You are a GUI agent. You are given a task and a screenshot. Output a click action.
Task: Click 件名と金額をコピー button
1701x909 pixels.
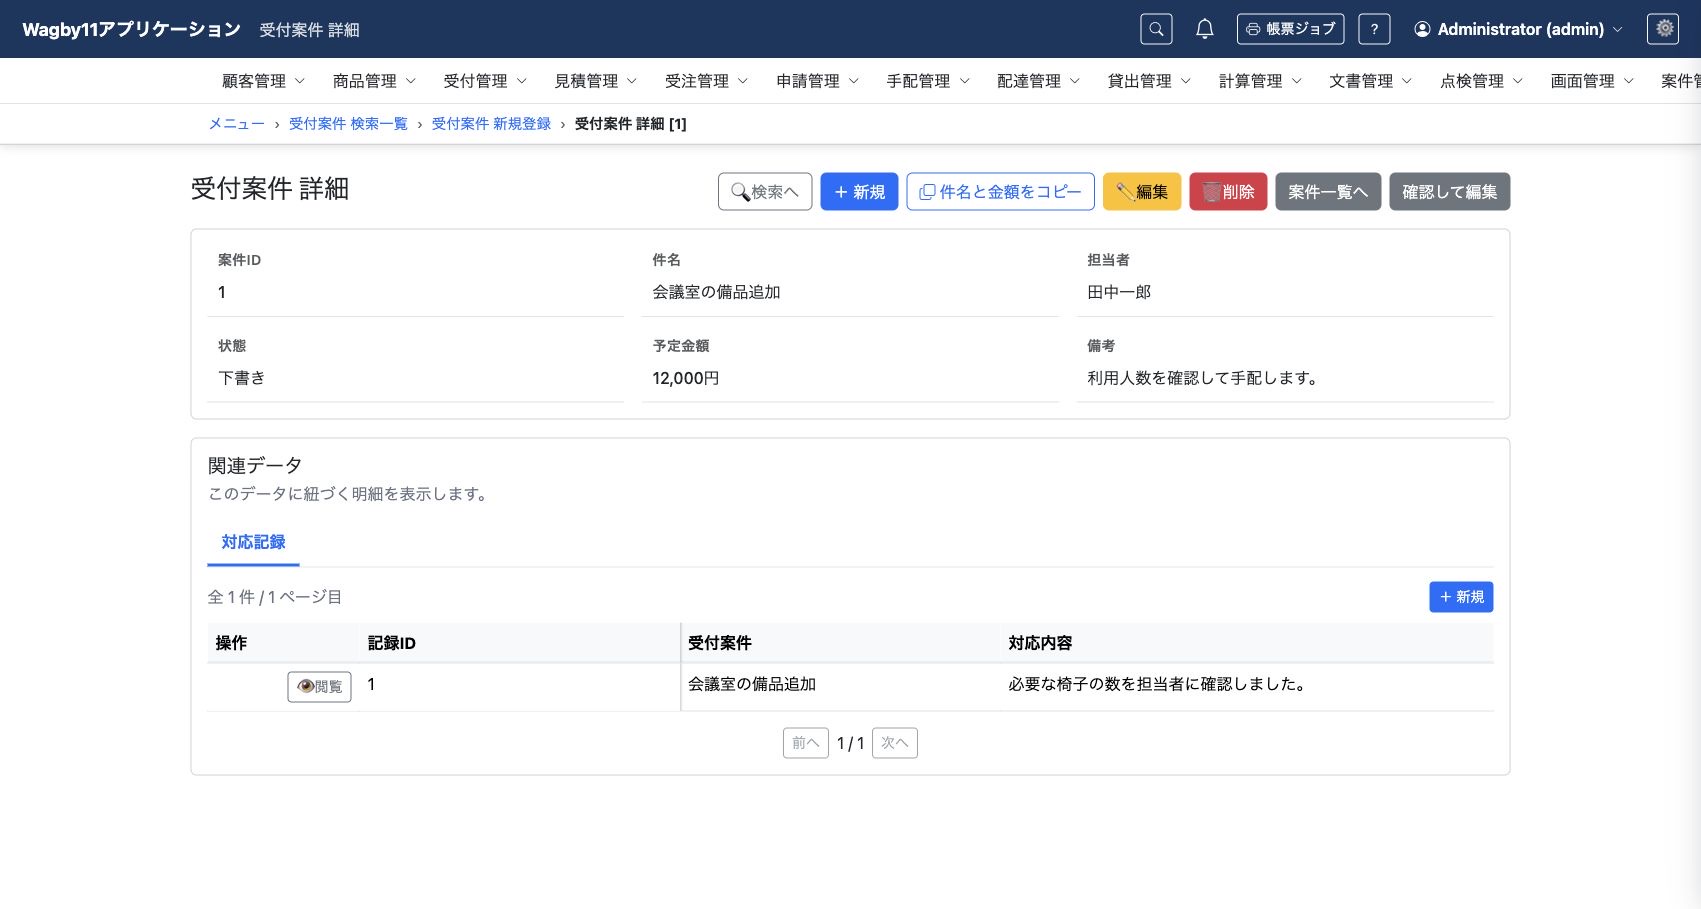(x=1000, y=192)
